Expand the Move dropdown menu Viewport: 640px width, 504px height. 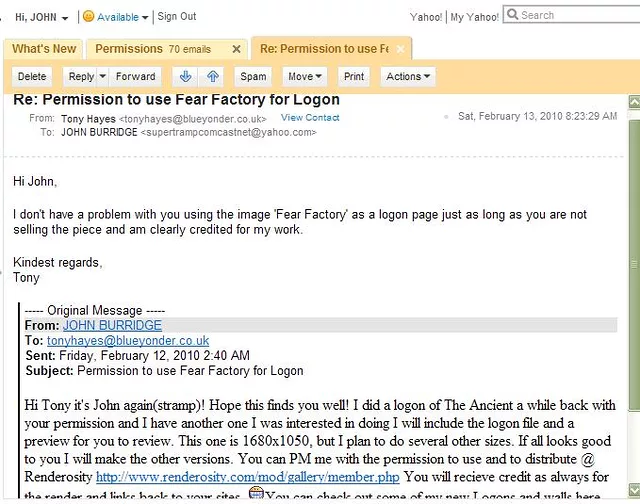pos(305,76)
